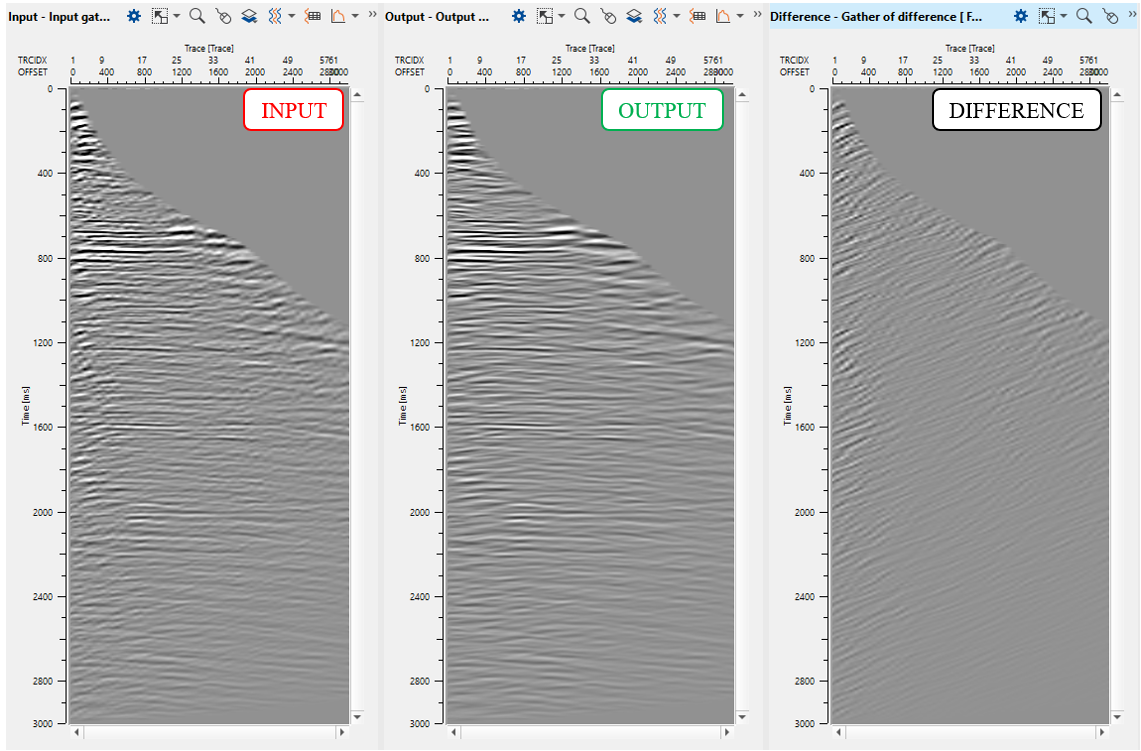Click the layers icon in Input panel
This screenshot has width=1141, height=751.
(x=249, y=16)
